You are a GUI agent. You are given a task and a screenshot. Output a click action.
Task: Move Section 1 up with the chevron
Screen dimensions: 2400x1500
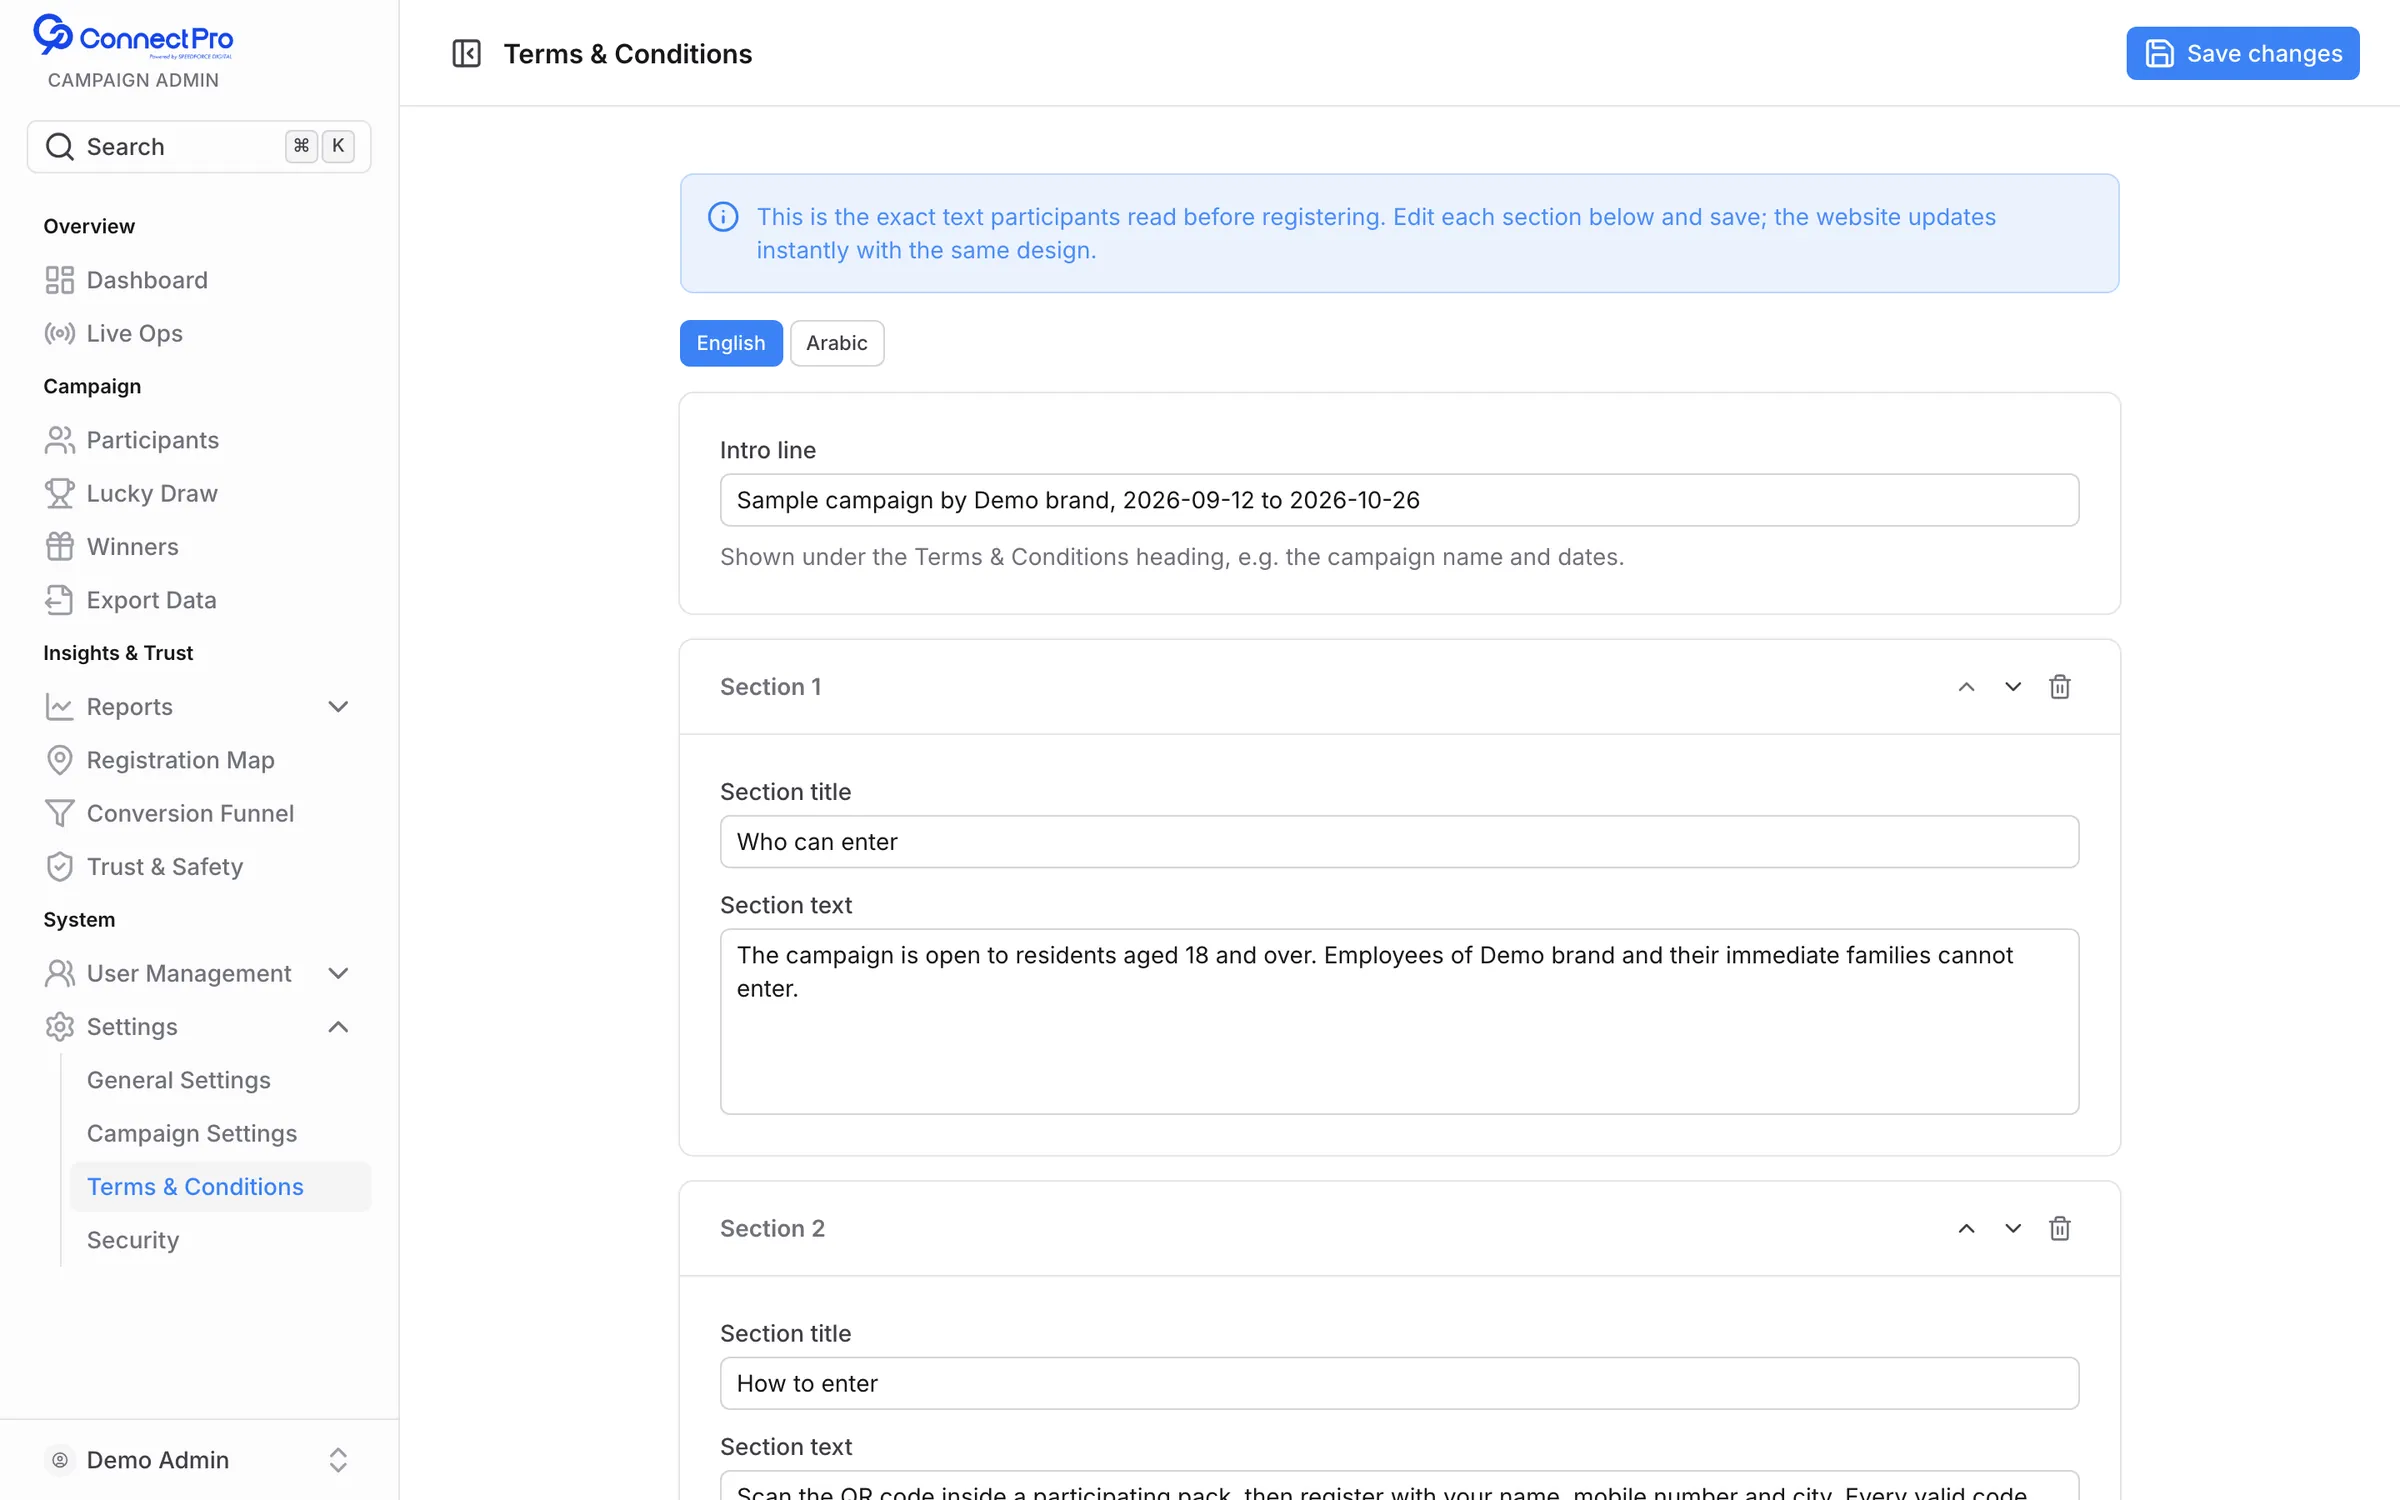pos(1966,687)
